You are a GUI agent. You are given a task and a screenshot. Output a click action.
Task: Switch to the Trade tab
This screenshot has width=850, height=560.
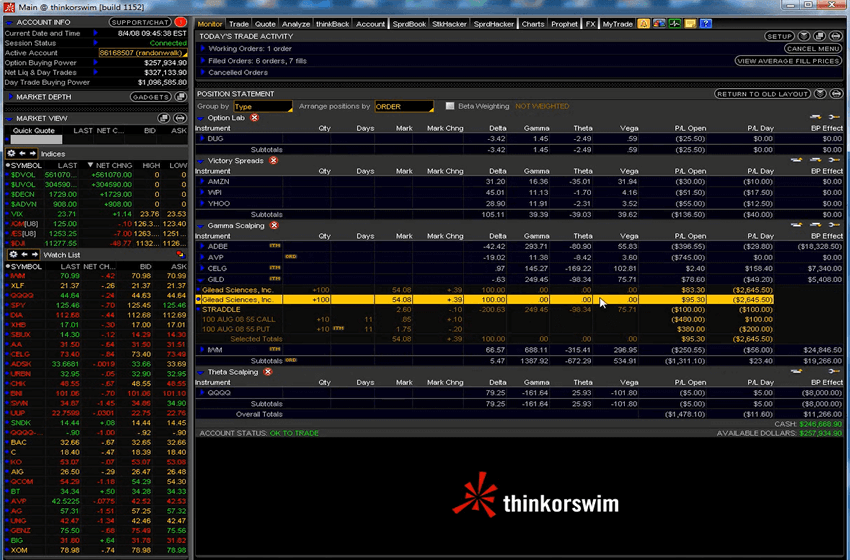pos(239,24)
